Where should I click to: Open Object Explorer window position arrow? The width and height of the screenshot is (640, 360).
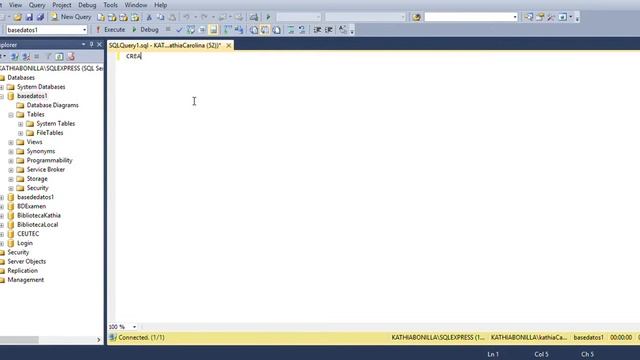pyautogui.click(x=83, y=44)
